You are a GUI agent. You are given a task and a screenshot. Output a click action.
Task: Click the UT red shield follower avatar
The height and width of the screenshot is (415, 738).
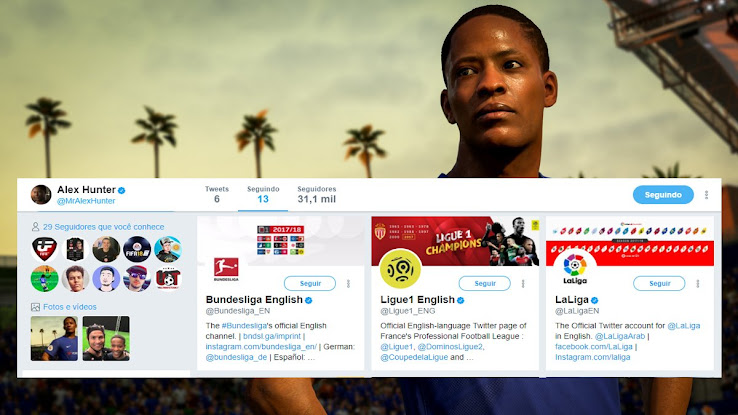point(168,279)
